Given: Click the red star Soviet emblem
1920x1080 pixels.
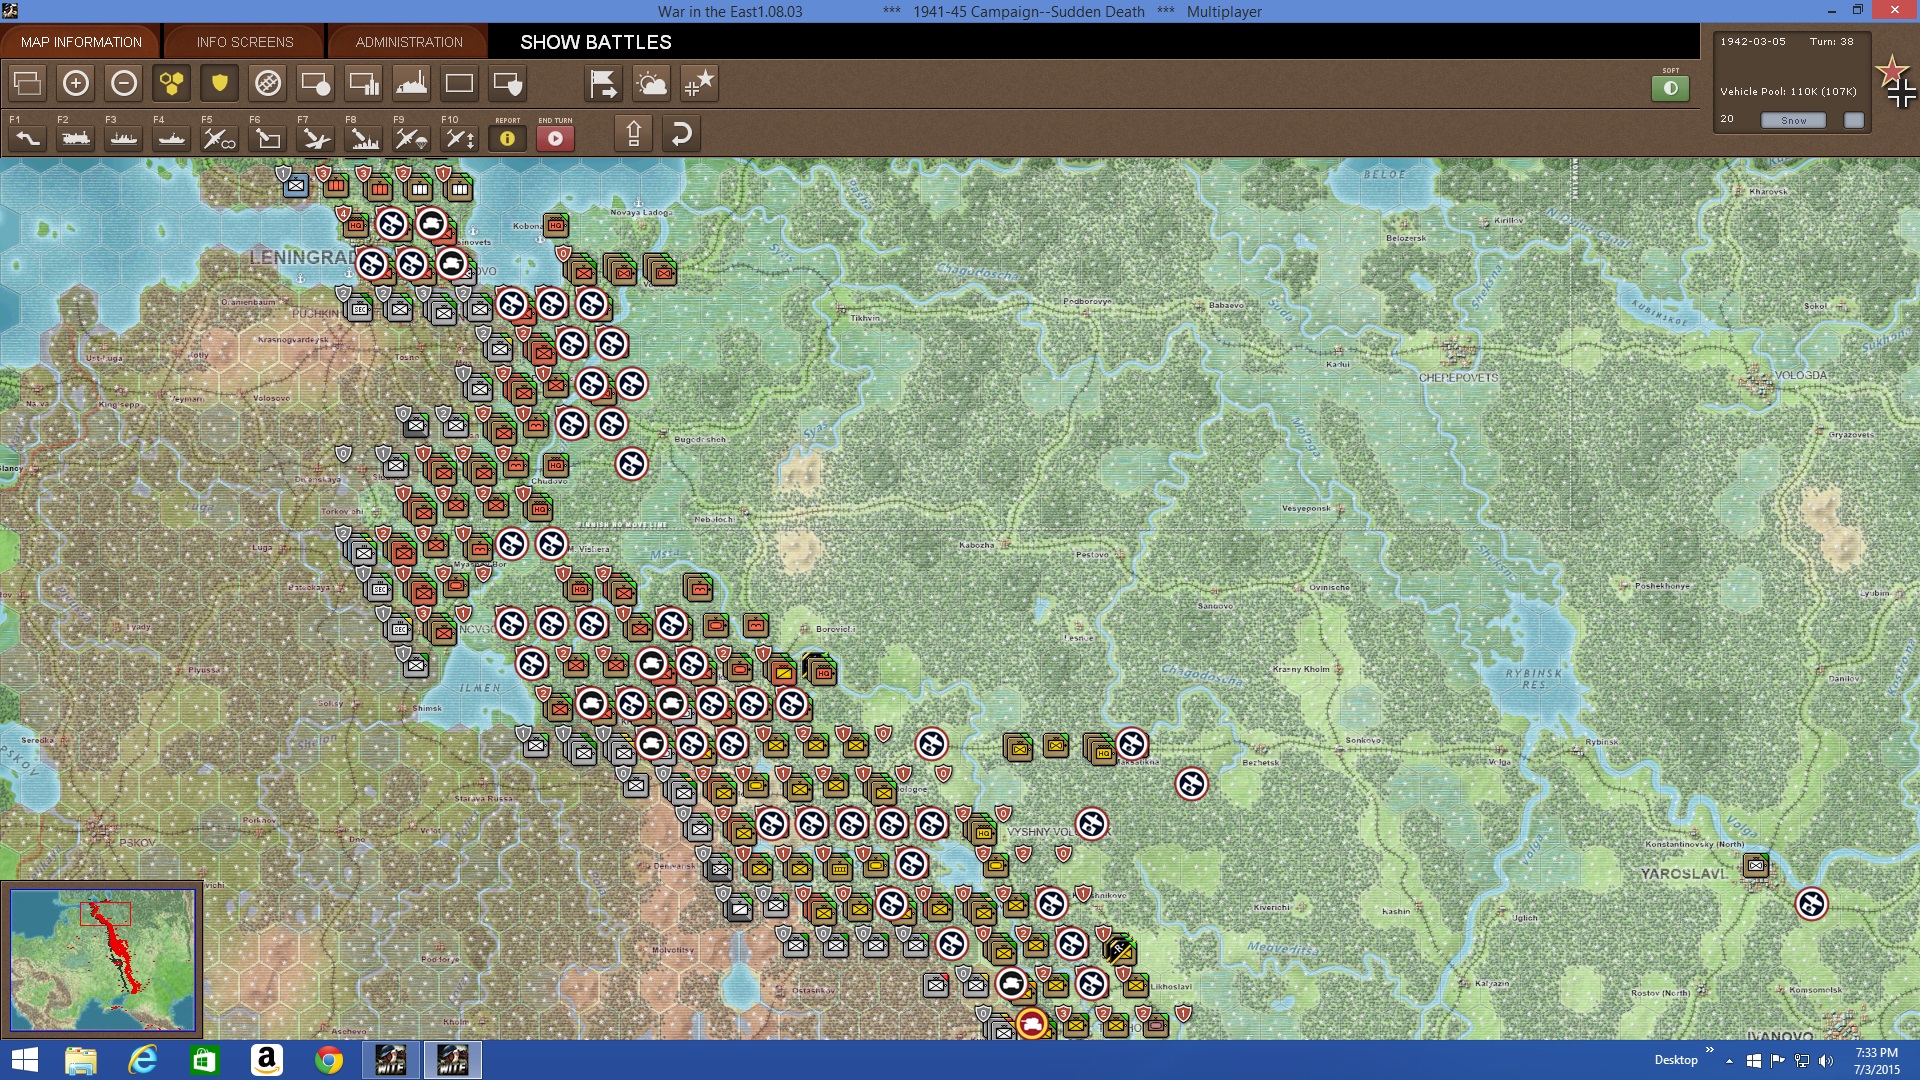Looking at the screenshot, I should click(x=1892, y=71).
